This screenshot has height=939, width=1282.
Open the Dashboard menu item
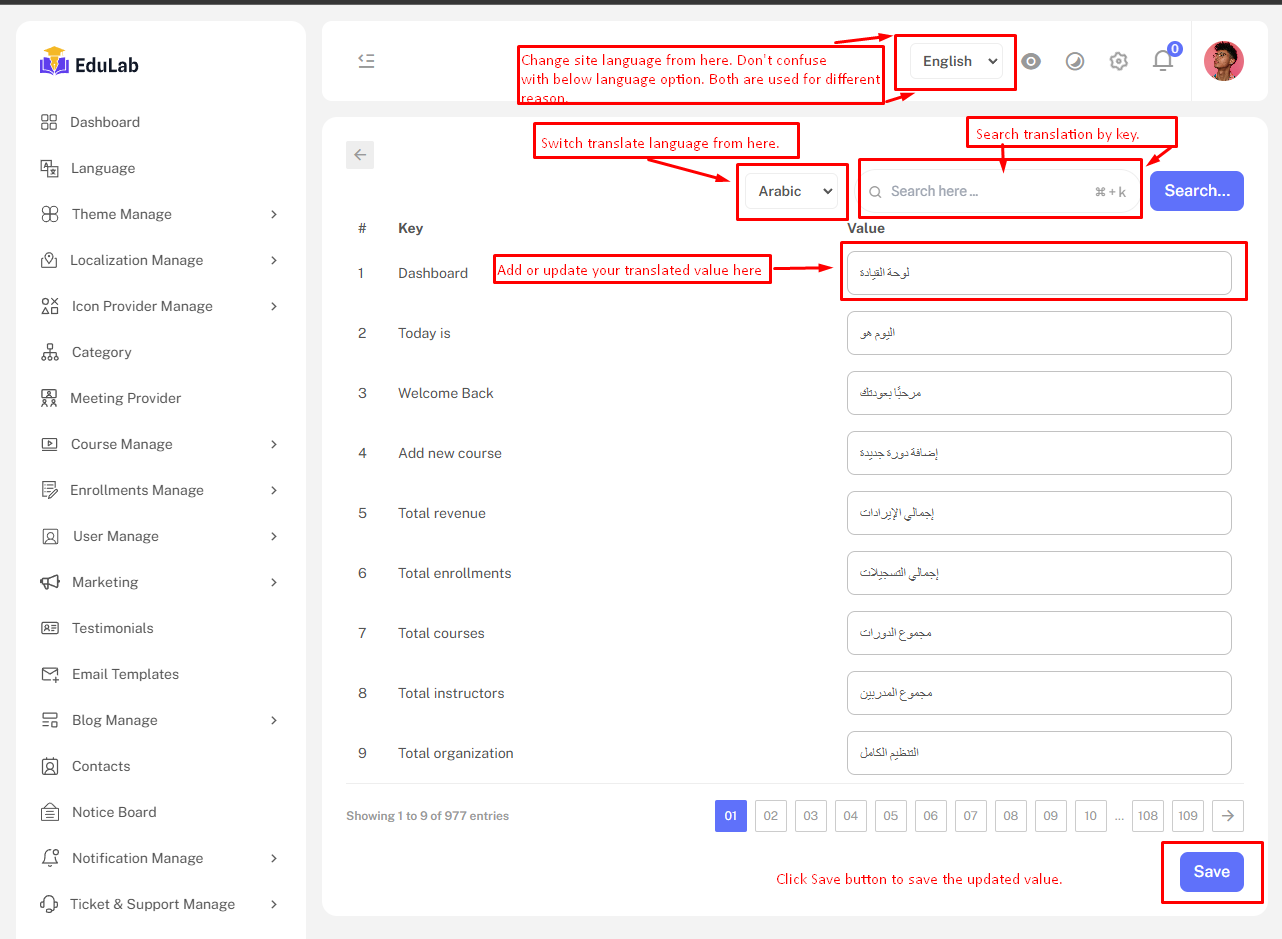[104, 122]
